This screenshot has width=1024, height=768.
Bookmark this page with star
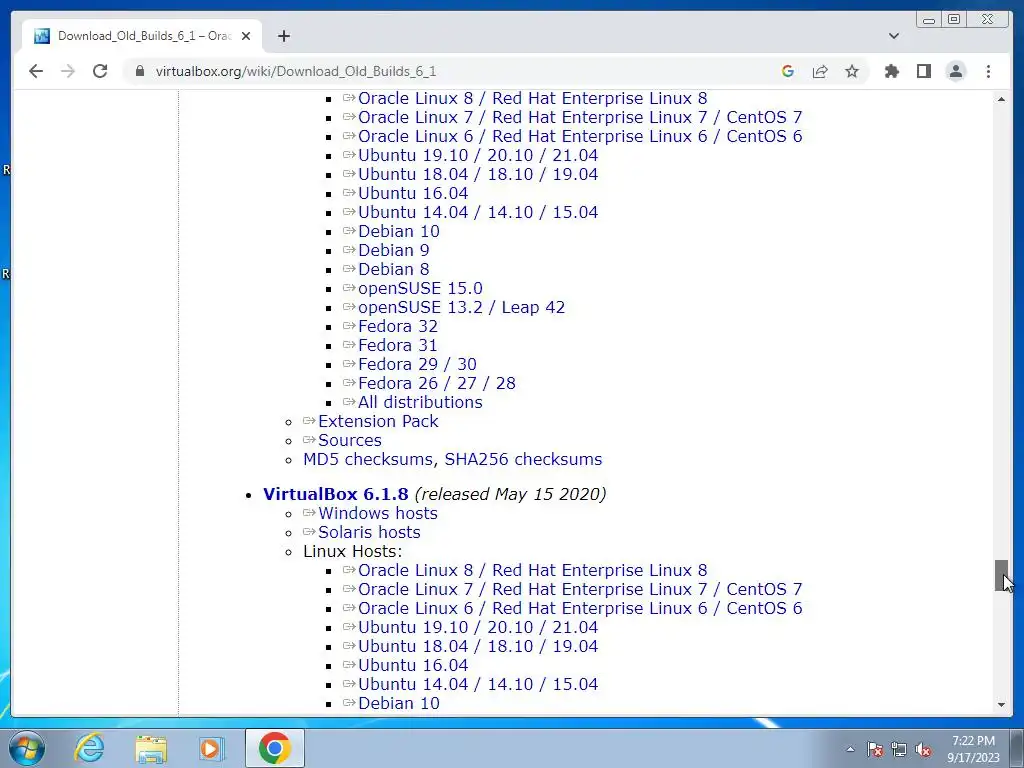pyautogui.click(x=852, y=71)
